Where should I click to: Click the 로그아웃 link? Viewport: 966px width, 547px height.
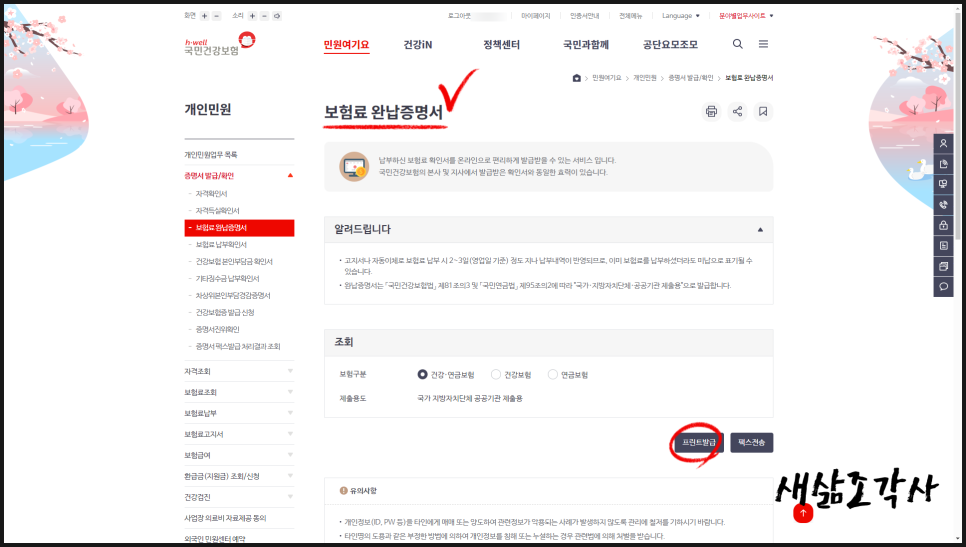[459, 16]
